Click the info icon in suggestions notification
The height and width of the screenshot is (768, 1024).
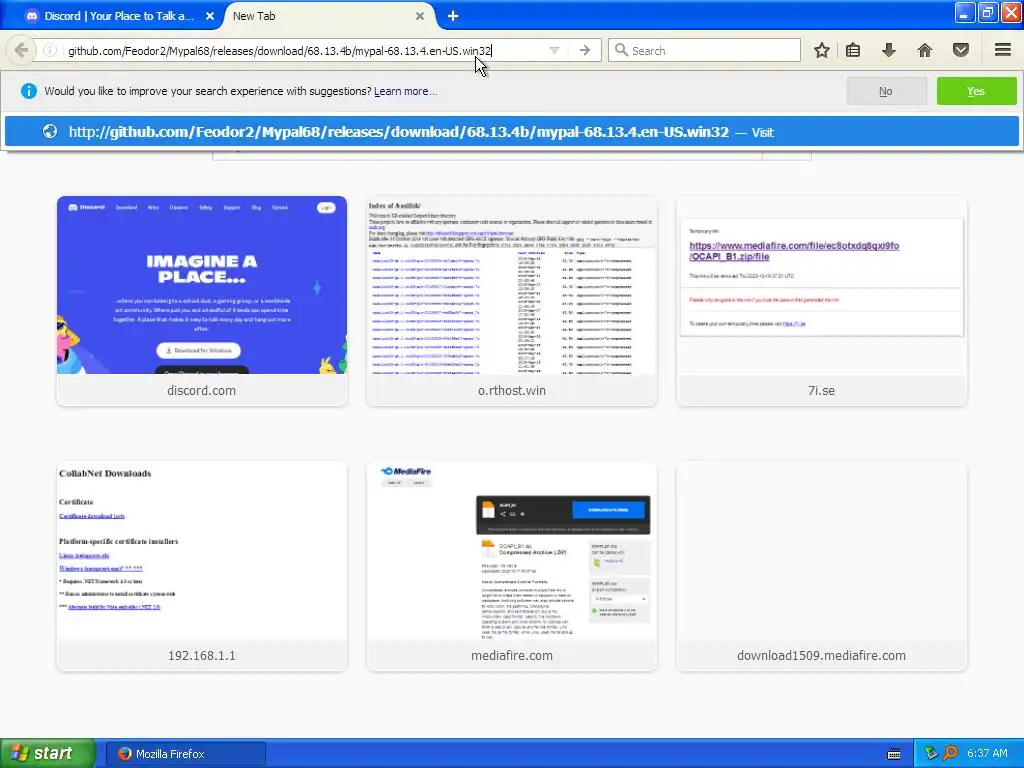click(29, 91)
